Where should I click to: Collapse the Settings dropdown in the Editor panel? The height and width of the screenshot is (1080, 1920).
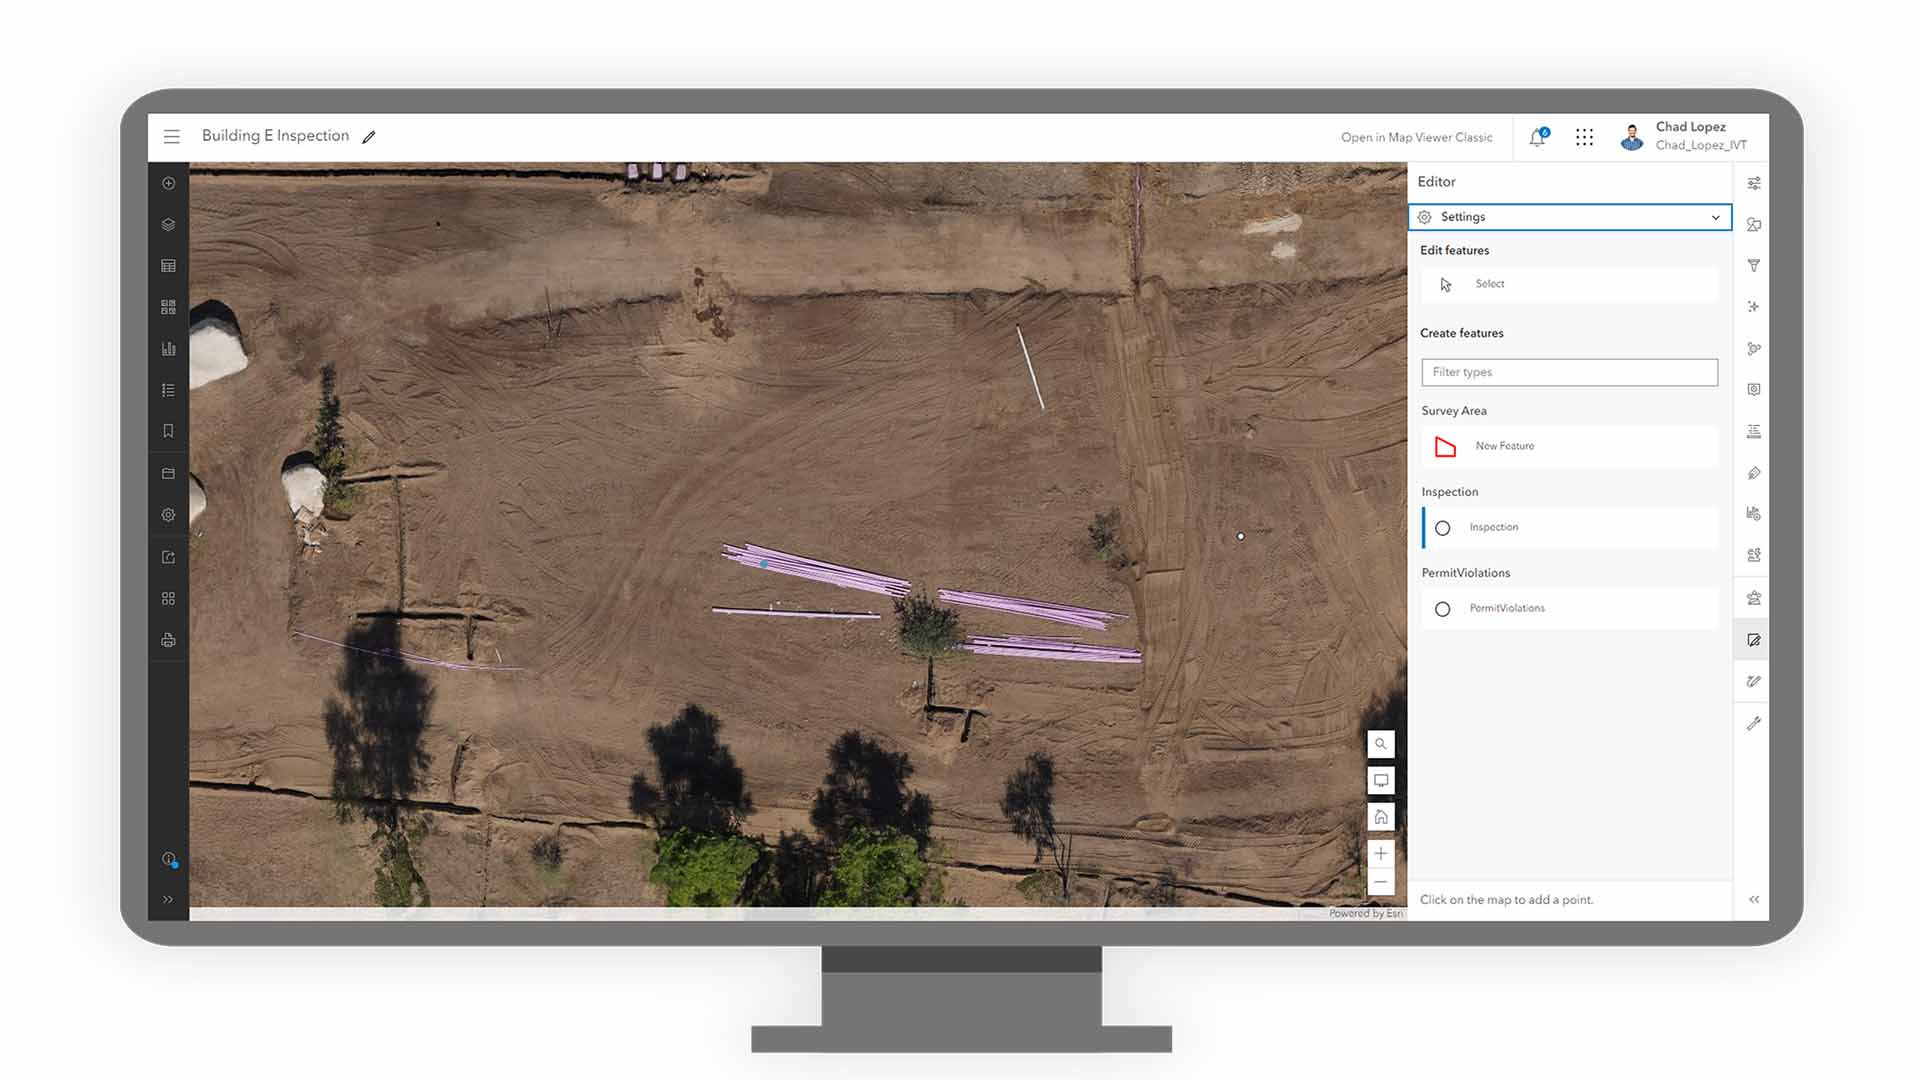tap(1716, 217)
